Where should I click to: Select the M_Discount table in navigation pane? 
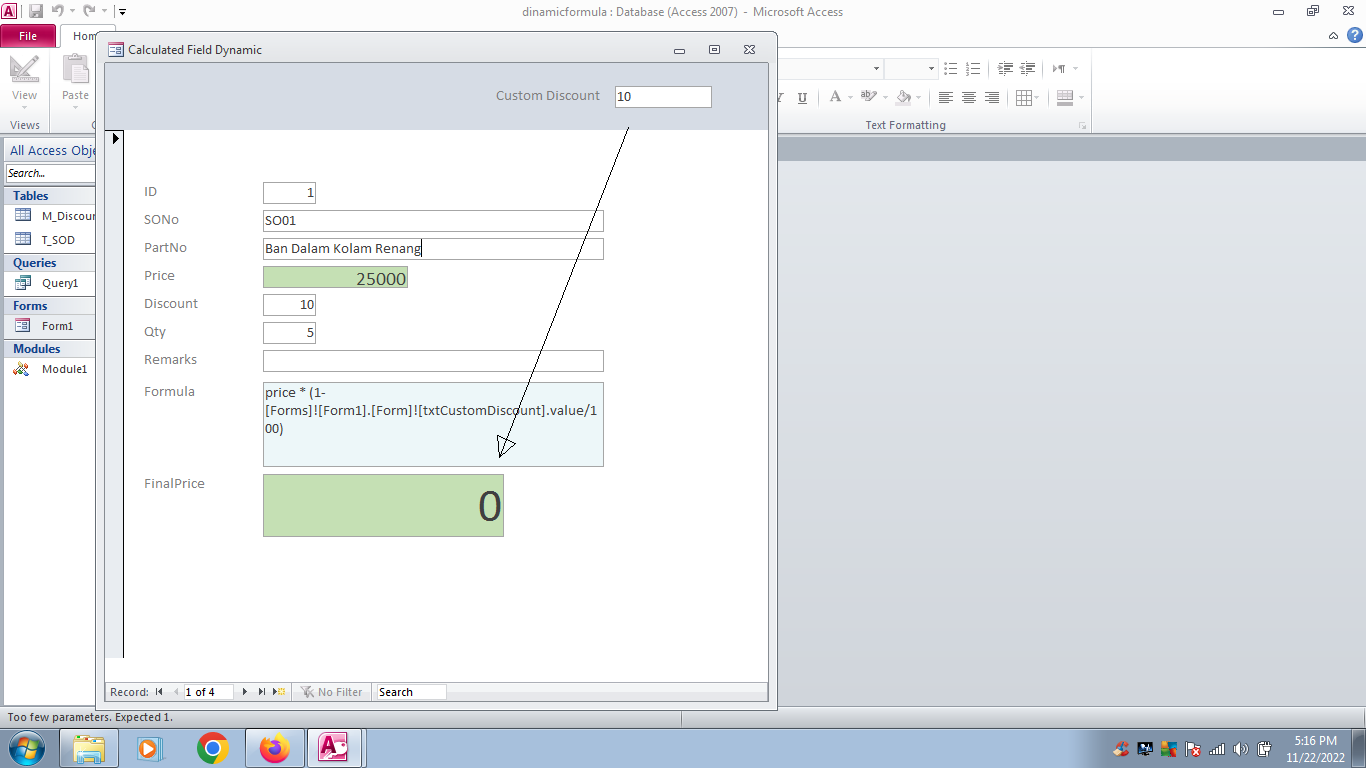(x=50, y=216)
